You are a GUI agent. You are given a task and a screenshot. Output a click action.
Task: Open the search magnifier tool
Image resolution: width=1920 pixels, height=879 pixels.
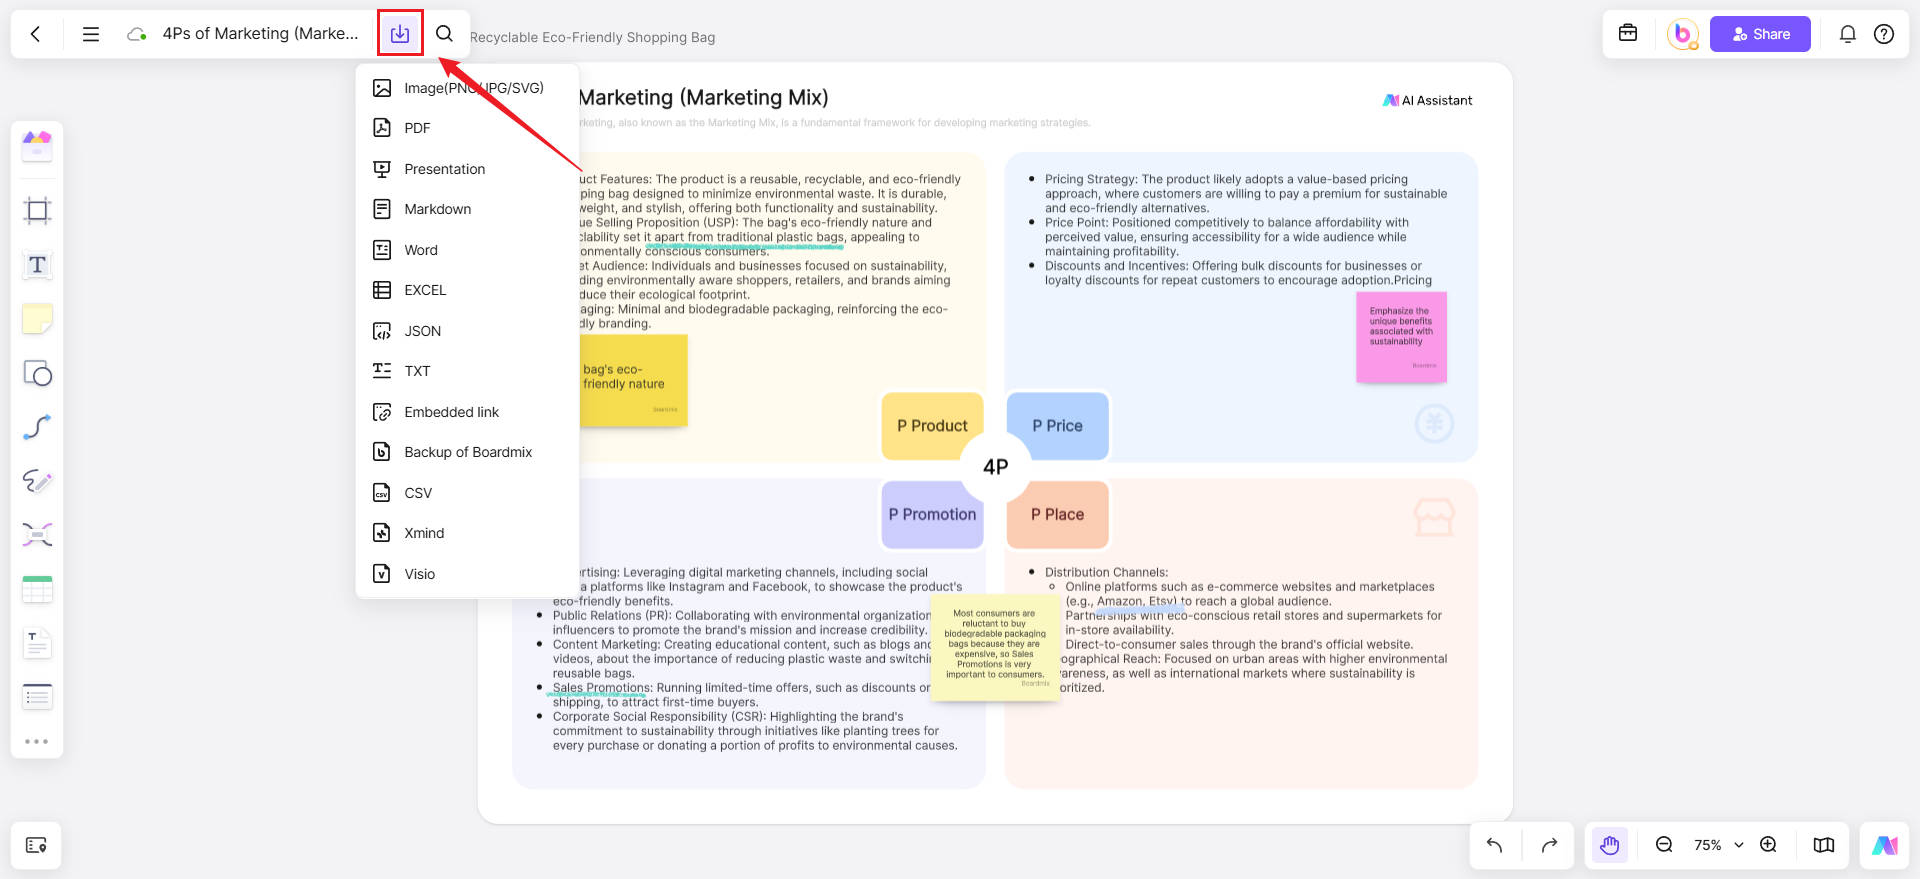tap(444, 34)
